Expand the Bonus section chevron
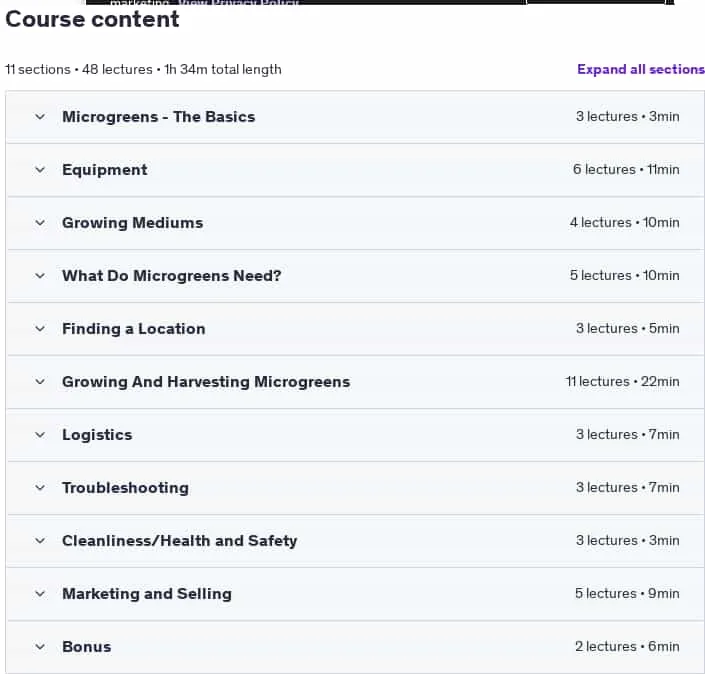Image resolution: width=705 pixels, height=674 pixels. click(40, 647)
